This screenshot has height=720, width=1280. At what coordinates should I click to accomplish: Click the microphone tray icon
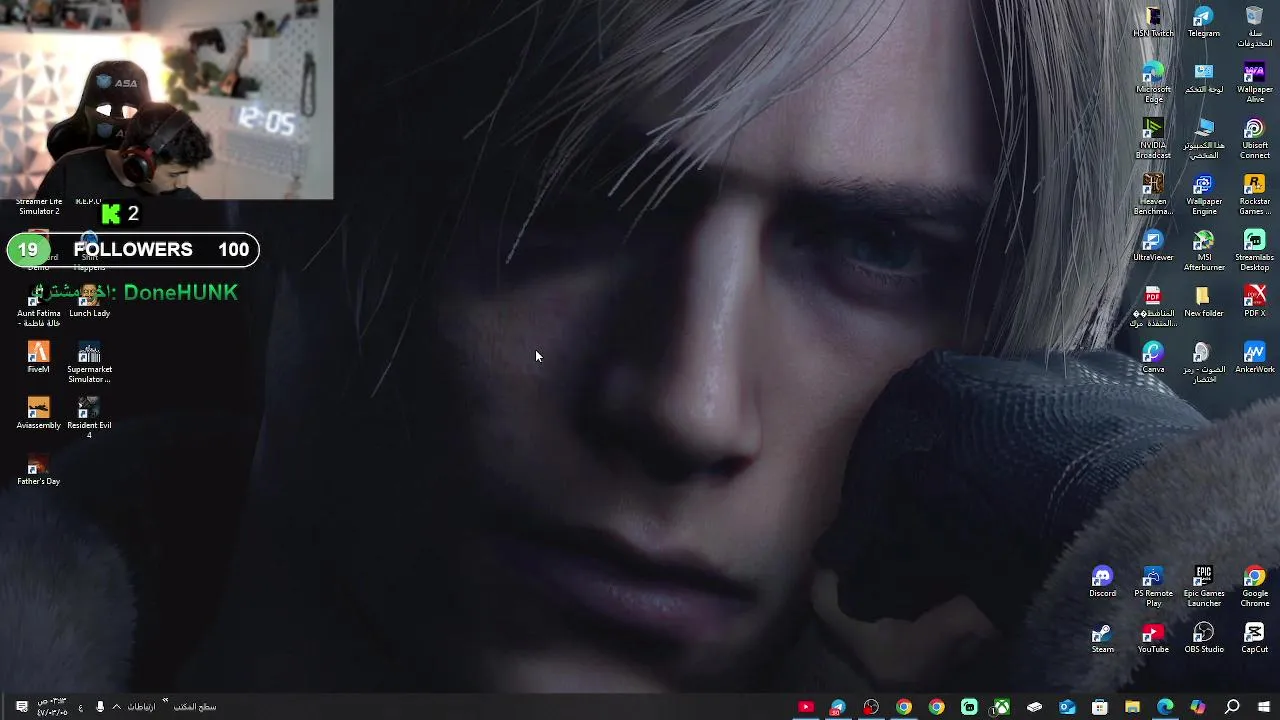[100, 707]
